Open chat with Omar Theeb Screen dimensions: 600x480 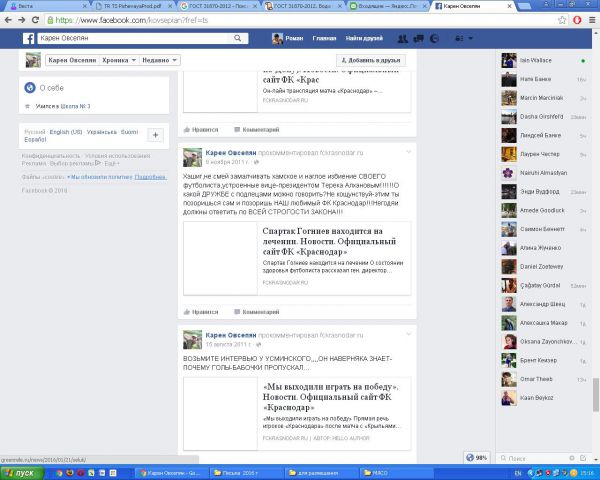pyautogui.click(x=544, y=379)
